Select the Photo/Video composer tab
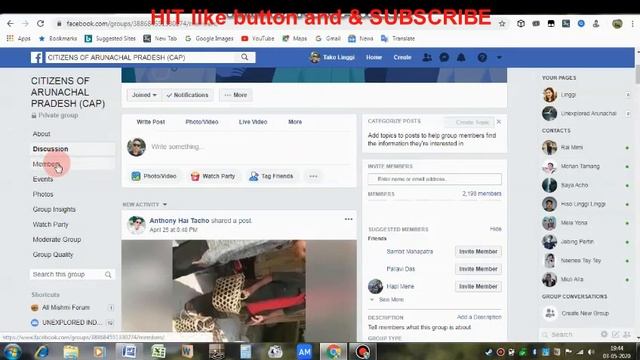The width and height of the screenshot is (640, 360). click(x=202, y=122)
